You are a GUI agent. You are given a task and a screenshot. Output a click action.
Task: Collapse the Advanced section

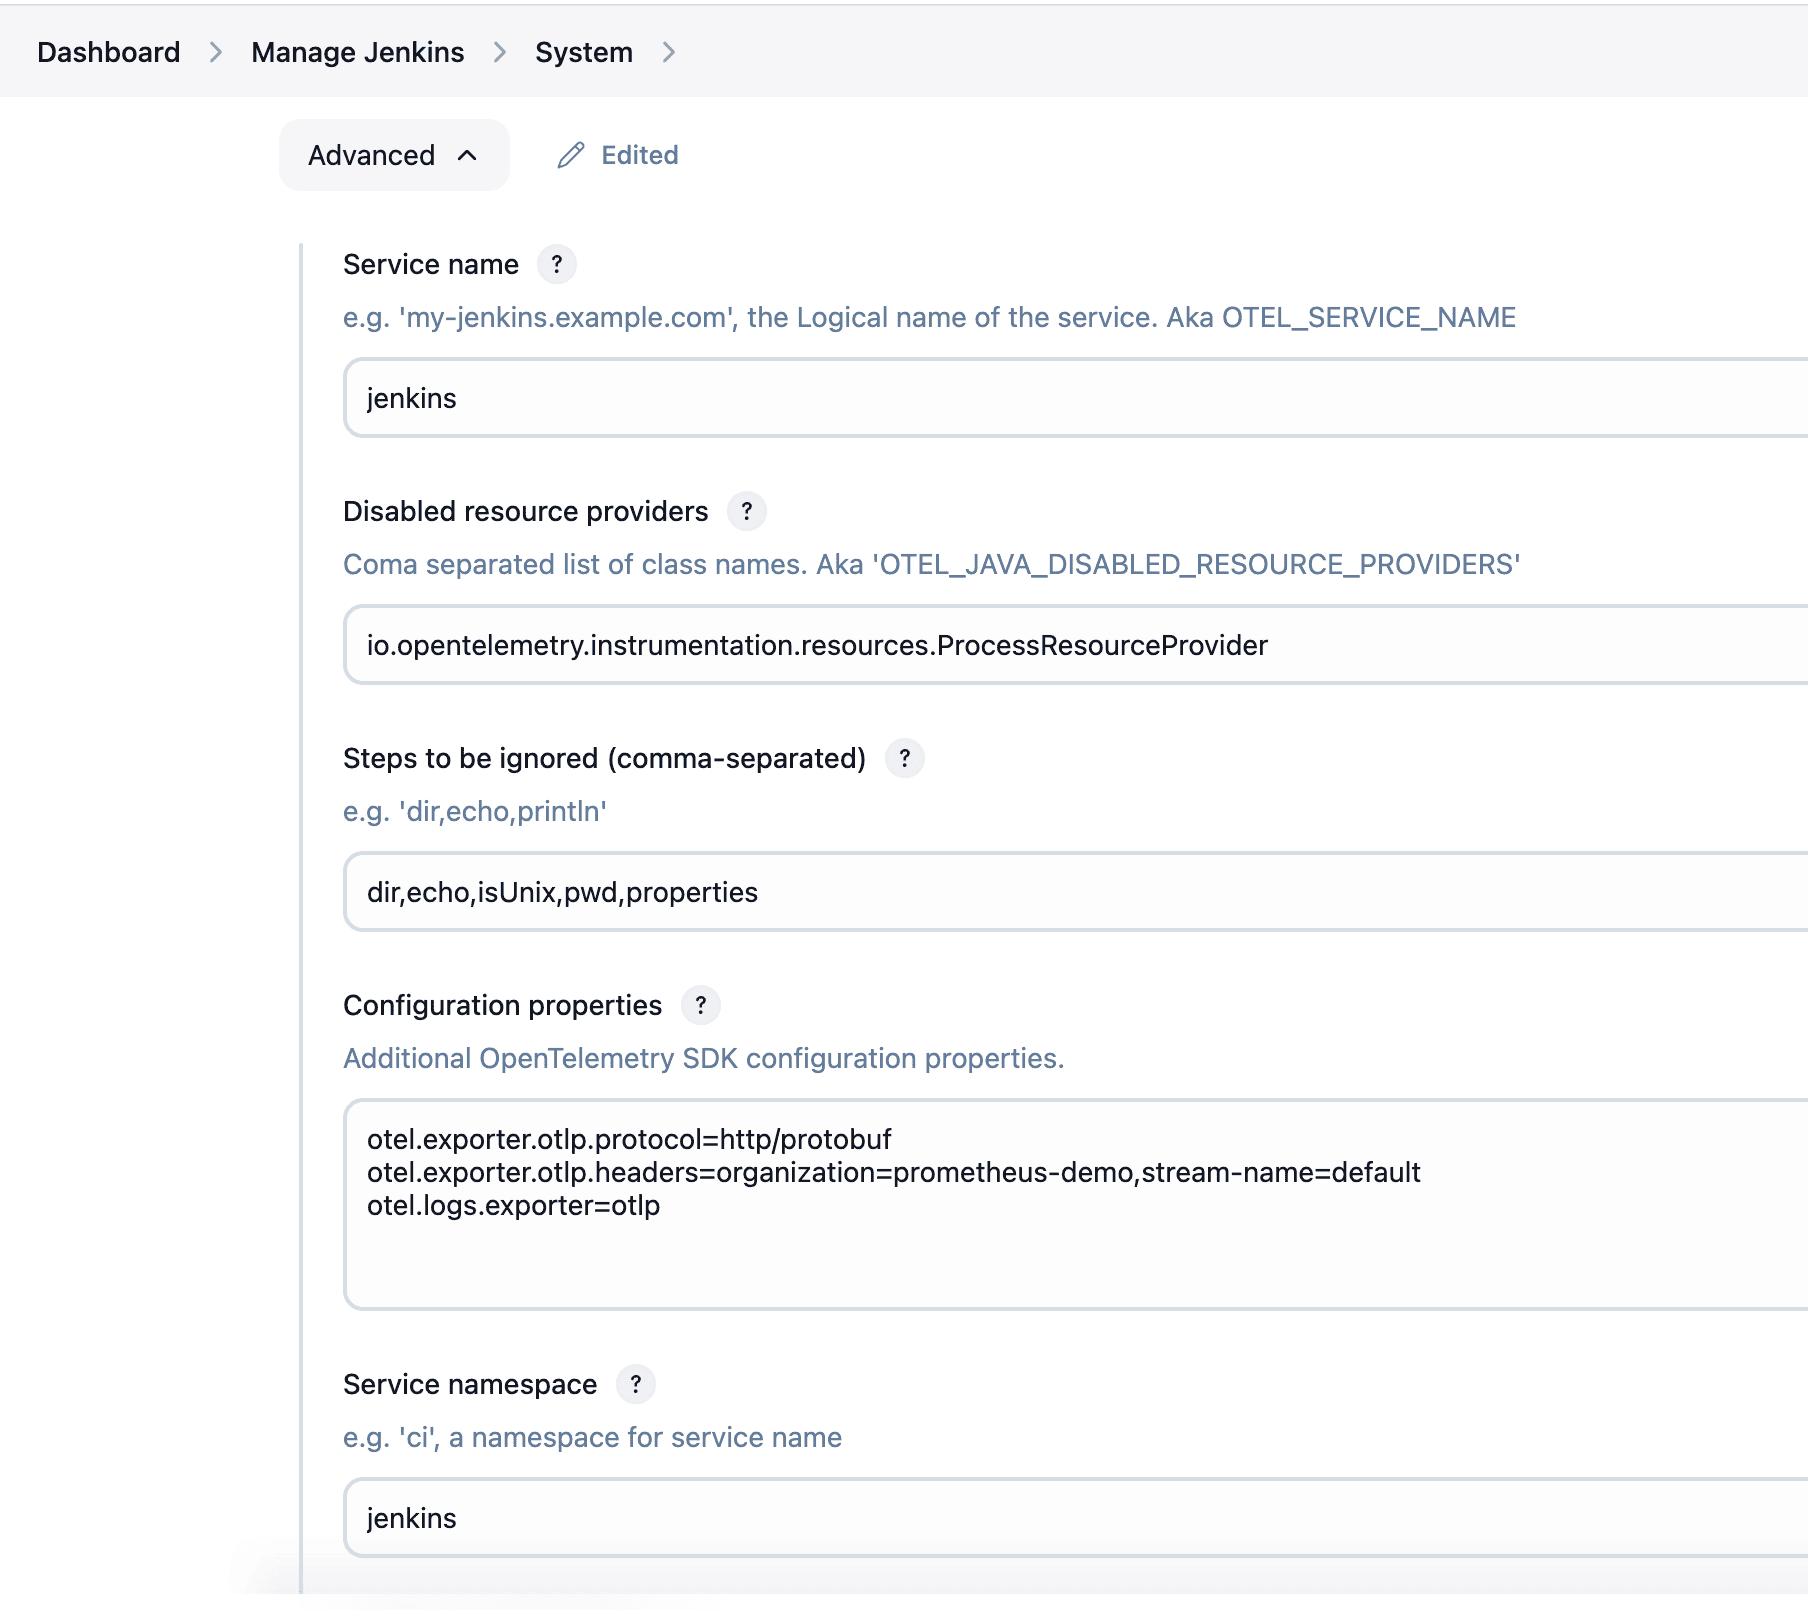tap(393, 155)
